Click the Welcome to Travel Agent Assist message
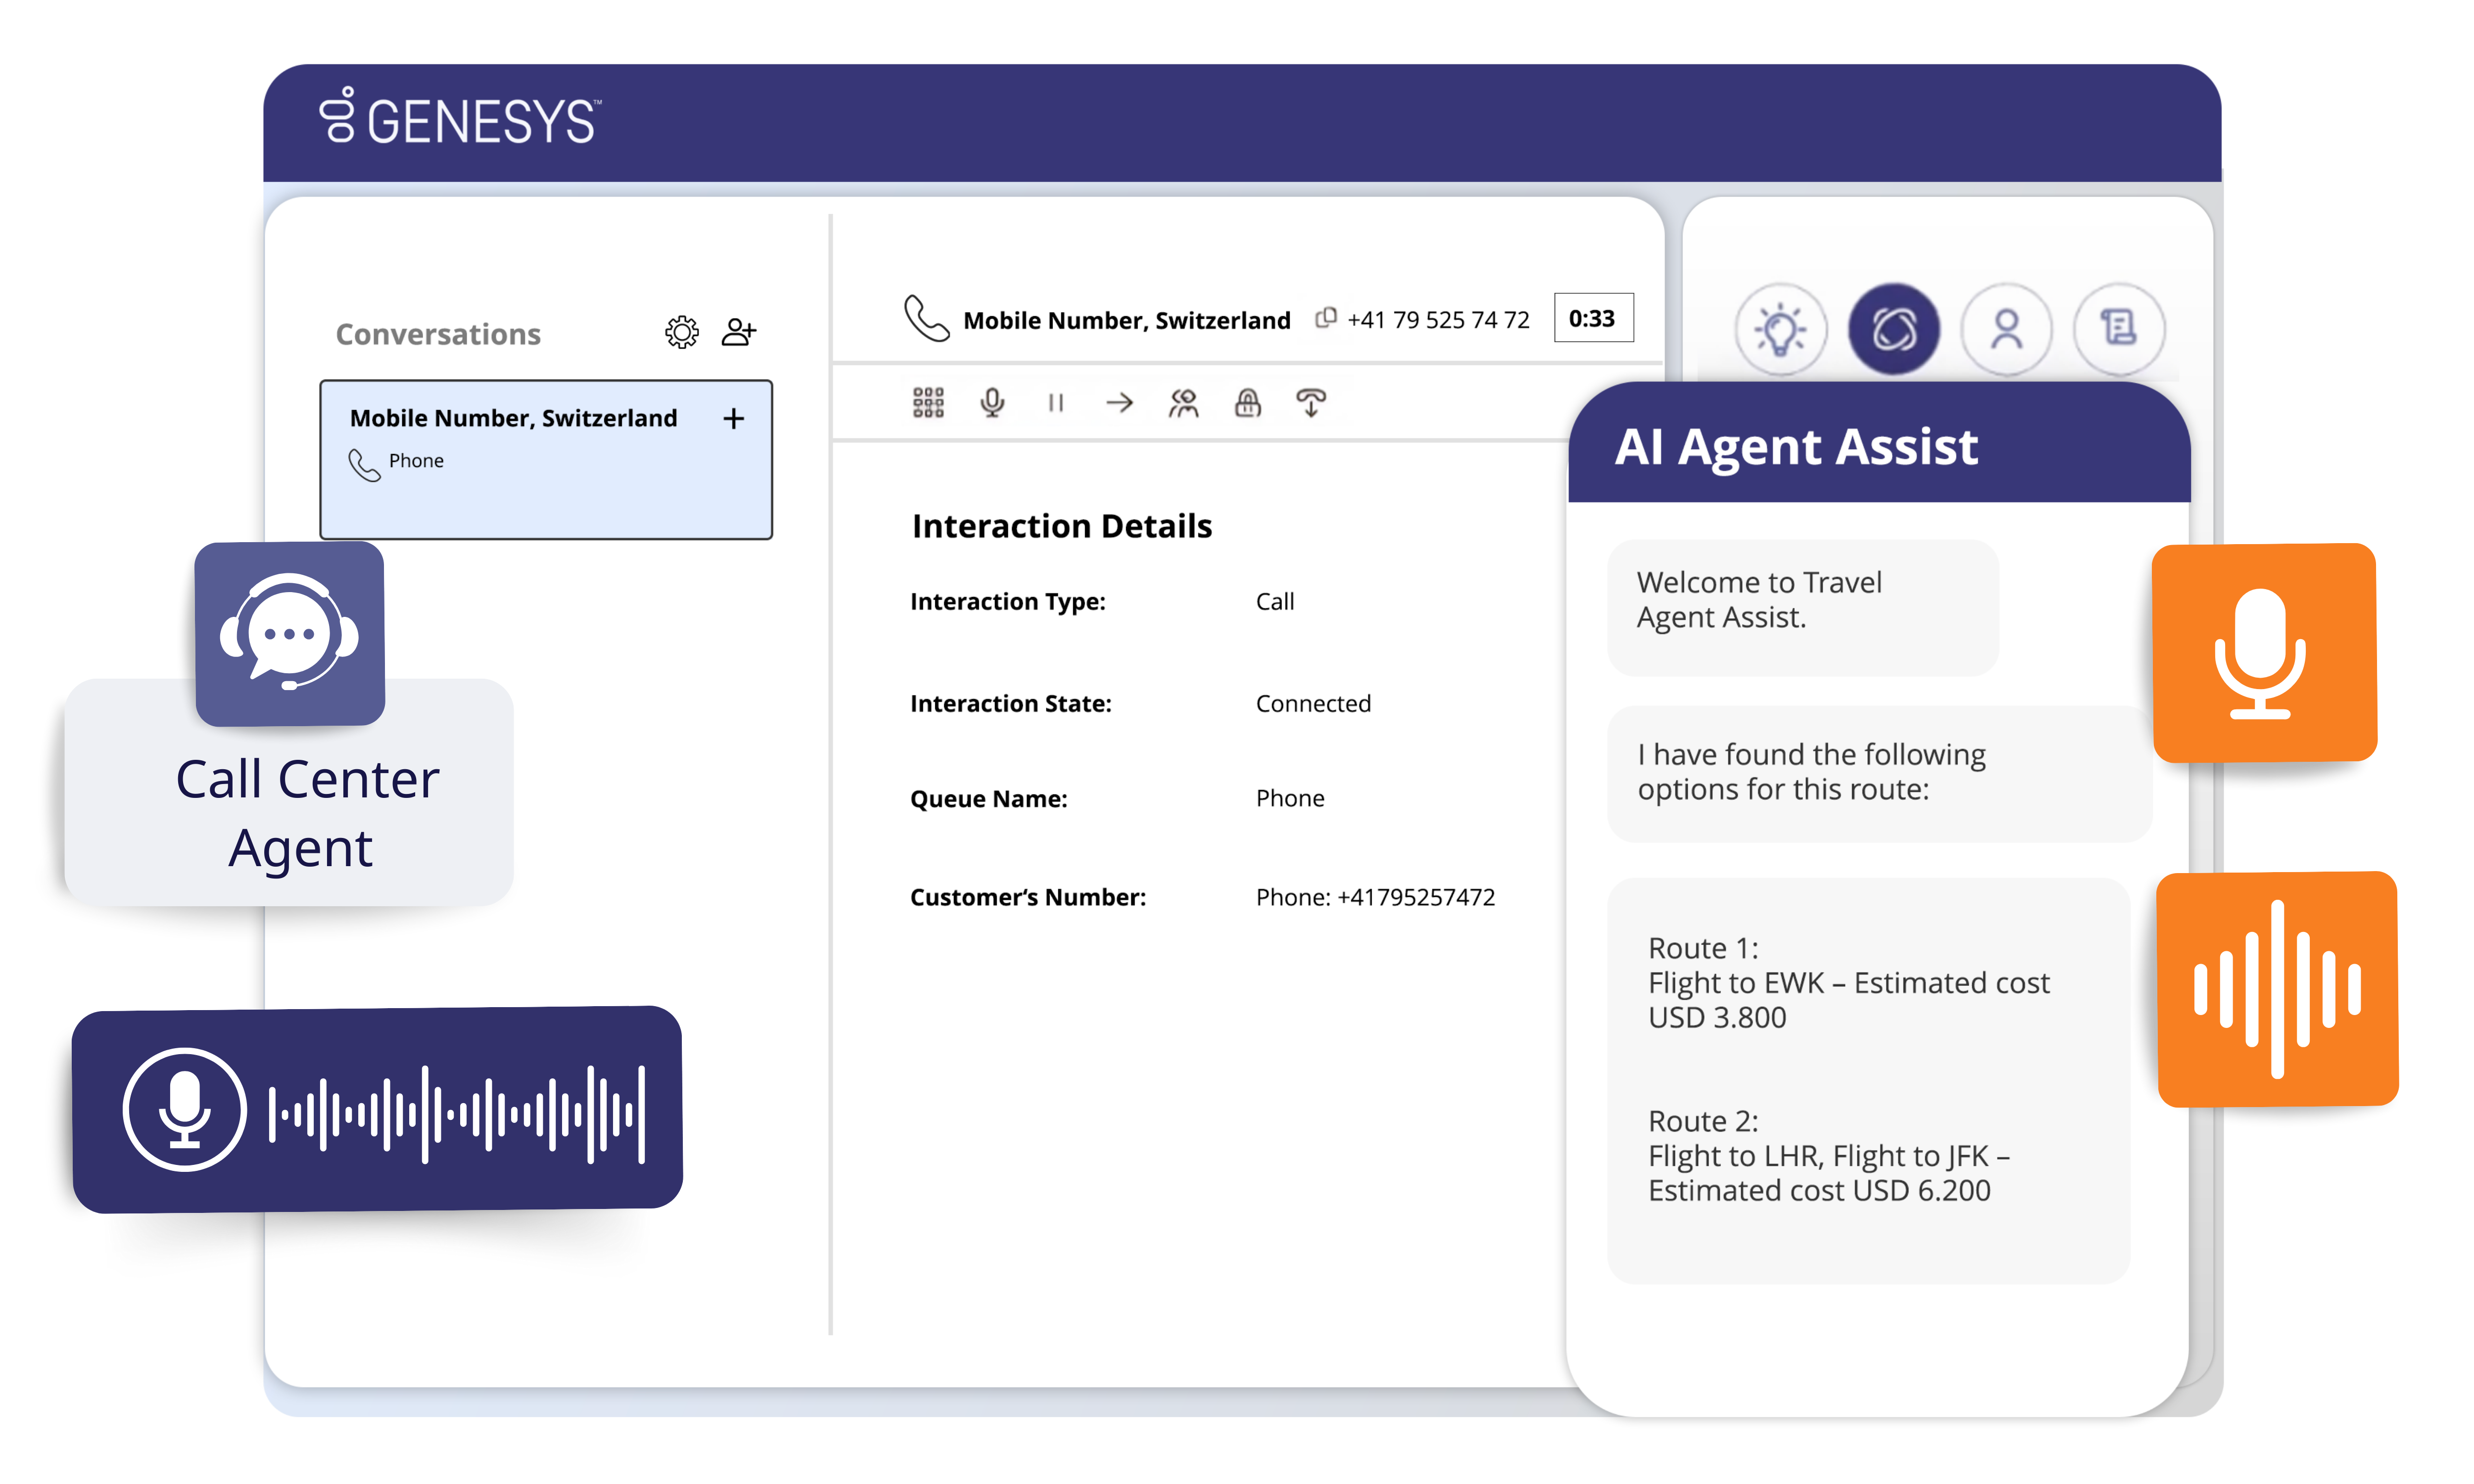2474x1484 pixels. (x=1803, y=607)
